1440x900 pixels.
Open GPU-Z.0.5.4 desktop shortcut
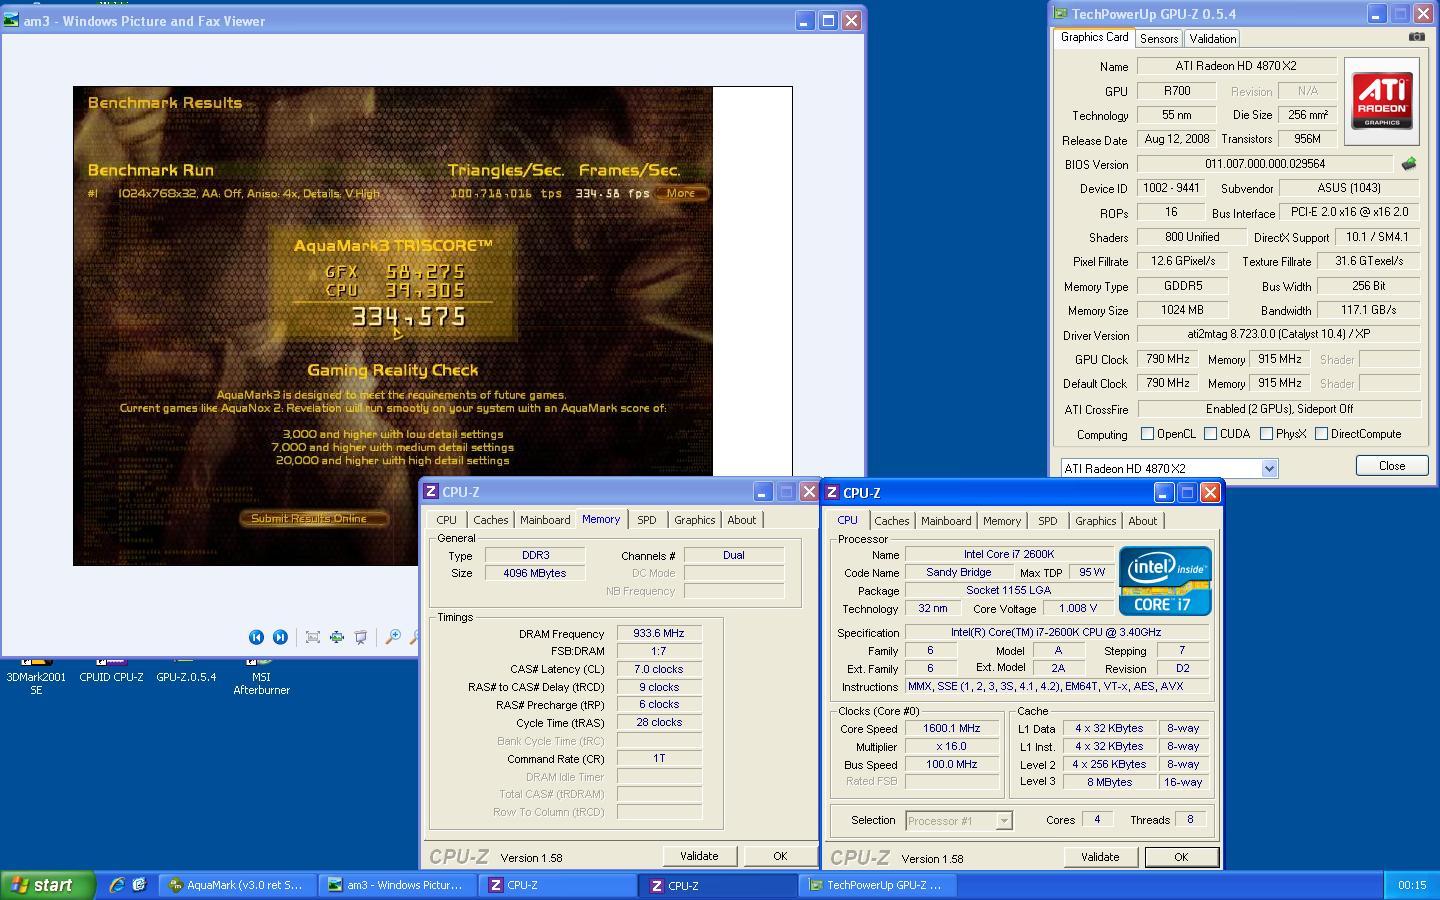[186, 670]
